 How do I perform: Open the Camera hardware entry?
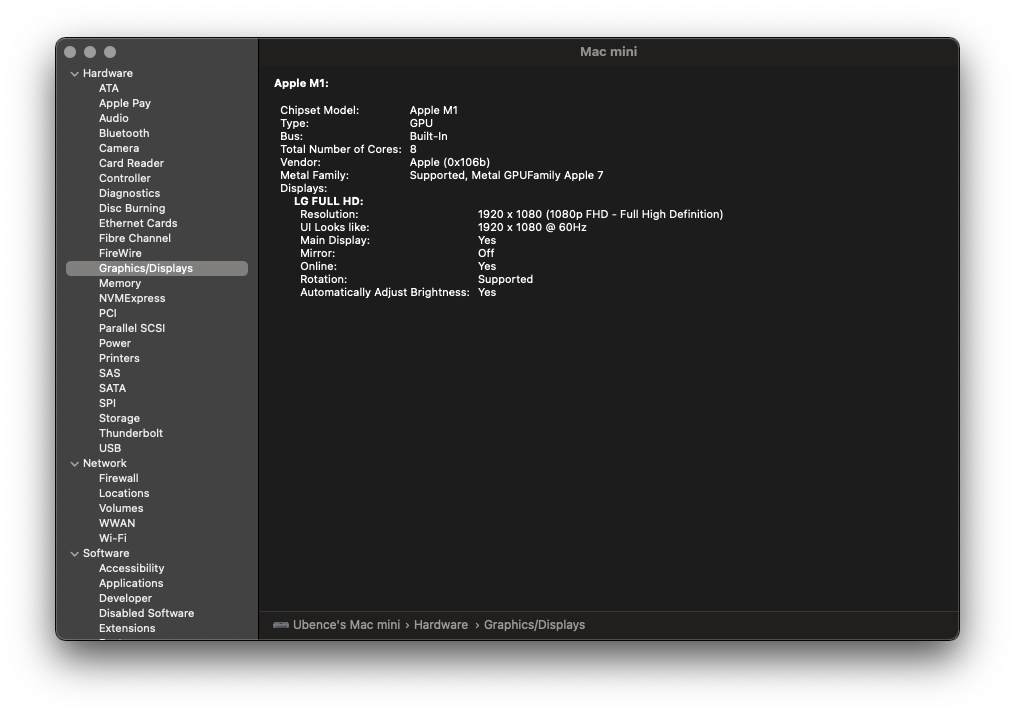pyautogui.click(x=119, y=148)
